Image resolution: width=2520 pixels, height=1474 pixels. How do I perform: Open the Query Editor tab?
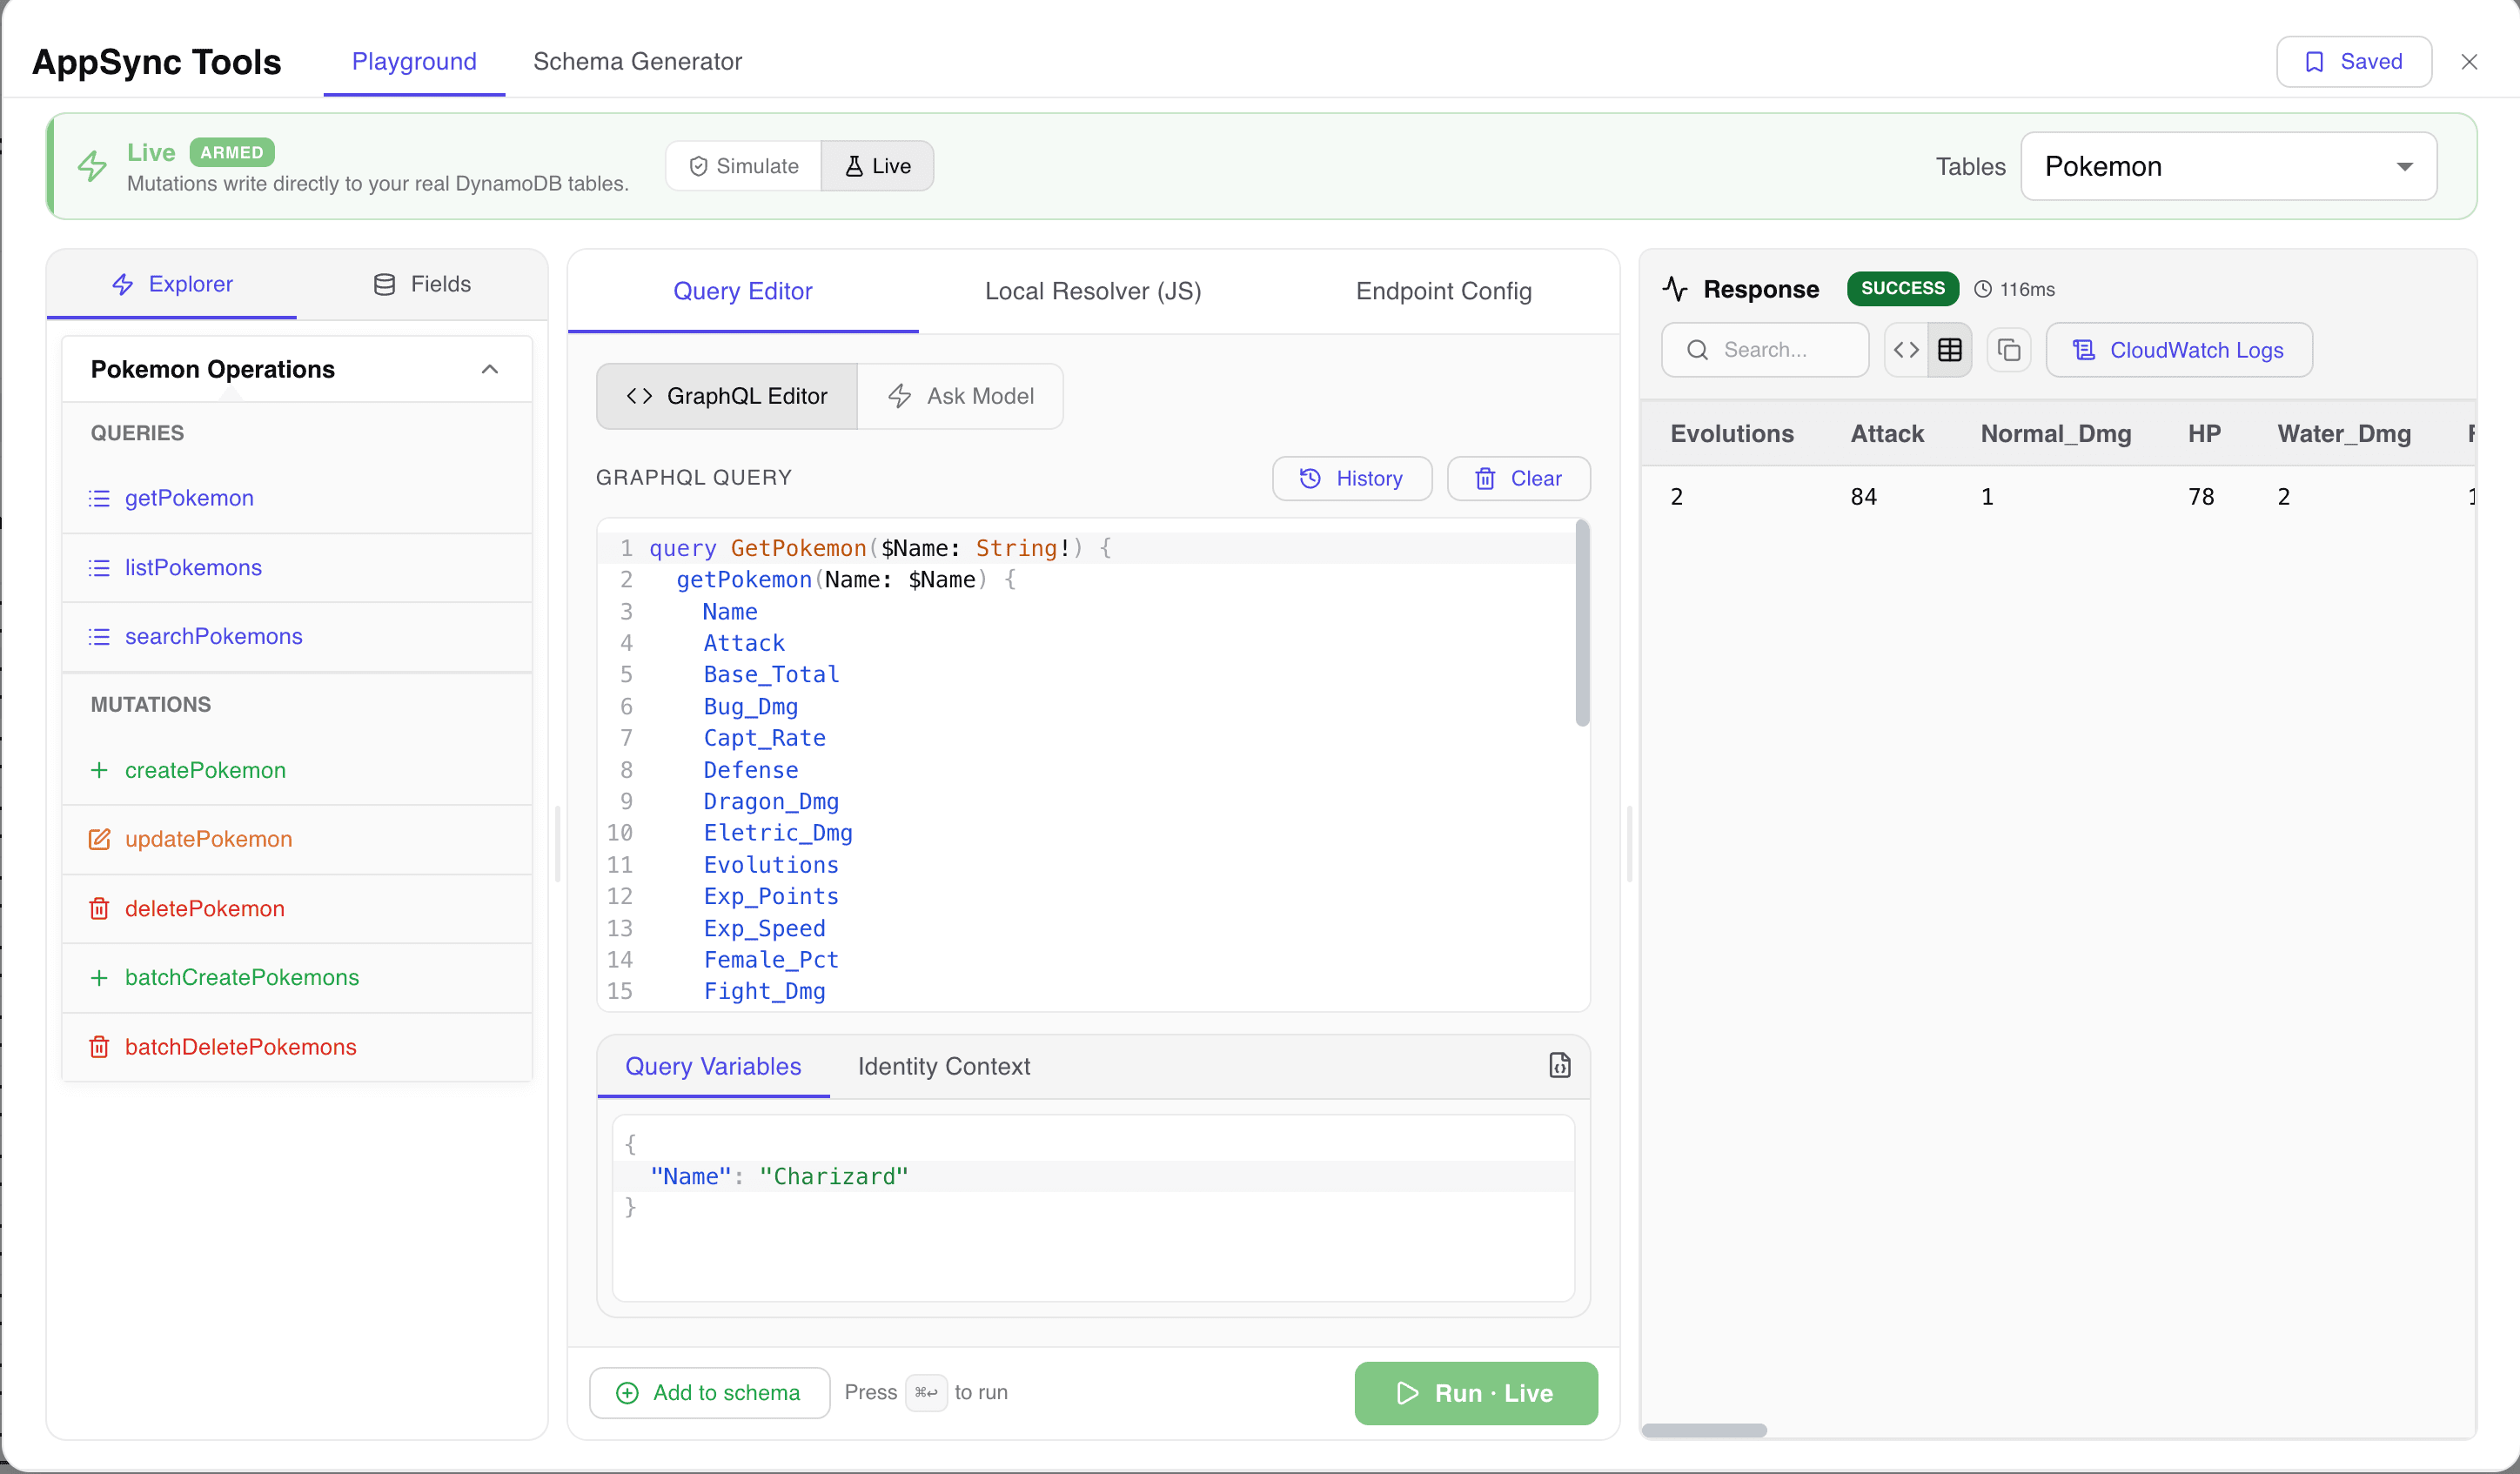click(x=743, y=291)
